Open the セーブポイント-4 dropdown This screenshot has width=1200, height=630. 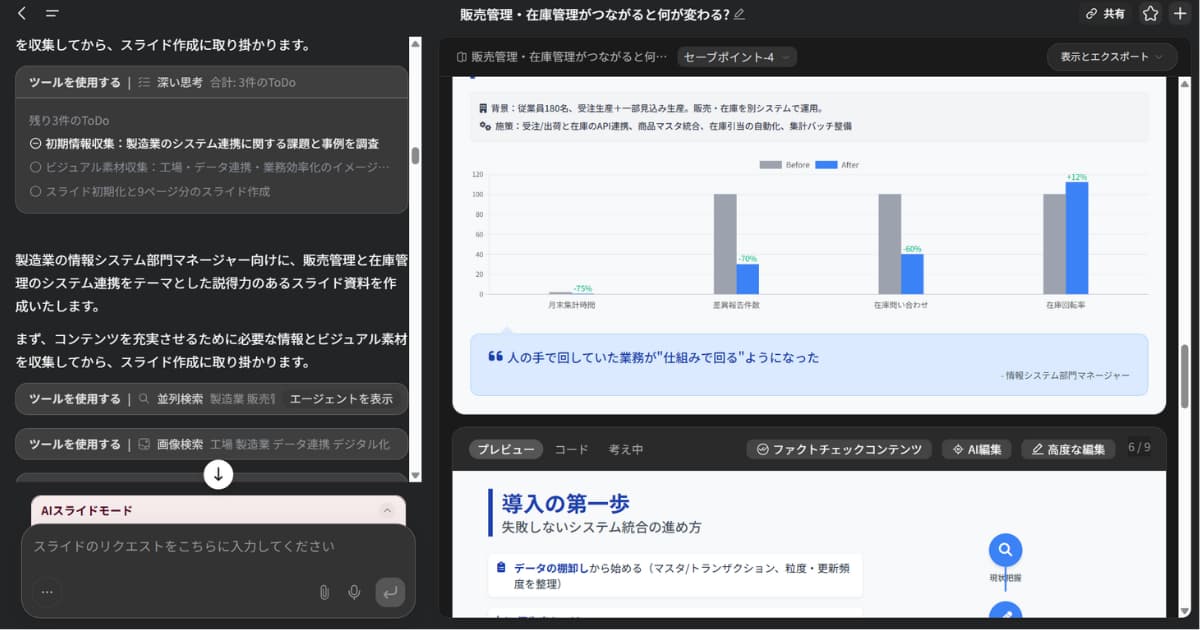click(737, 57)
